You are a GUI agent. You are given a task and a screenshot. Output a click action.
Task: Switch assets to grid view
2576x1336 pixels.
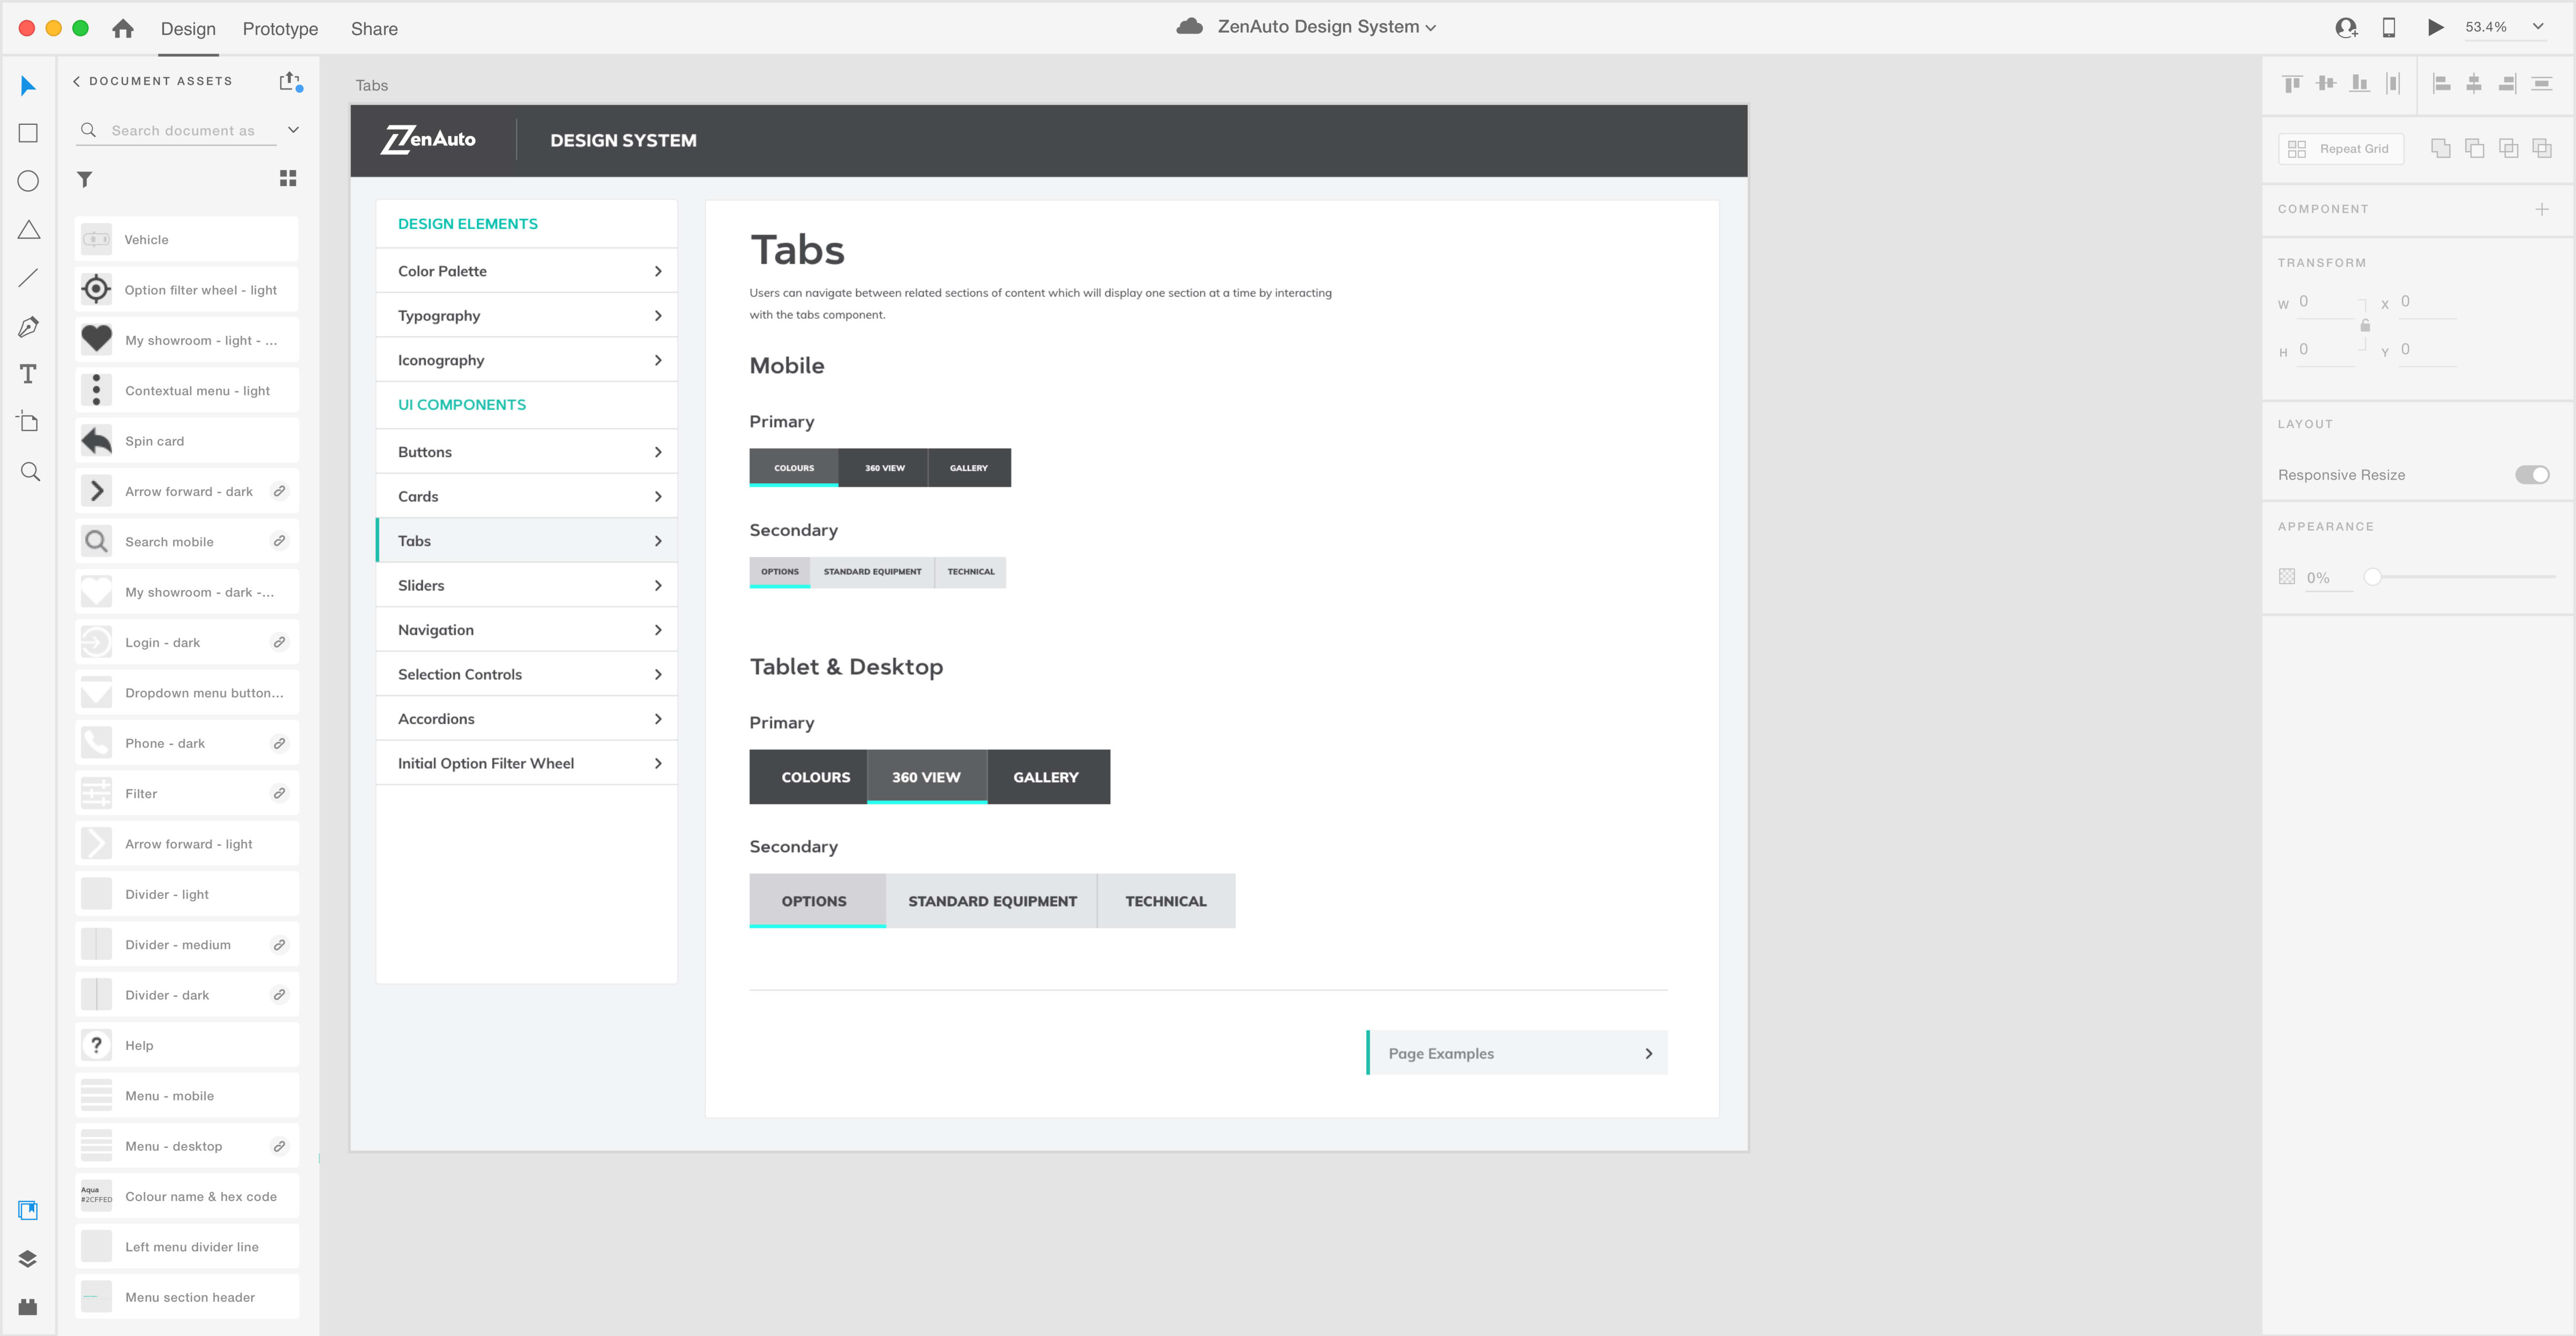288,178
